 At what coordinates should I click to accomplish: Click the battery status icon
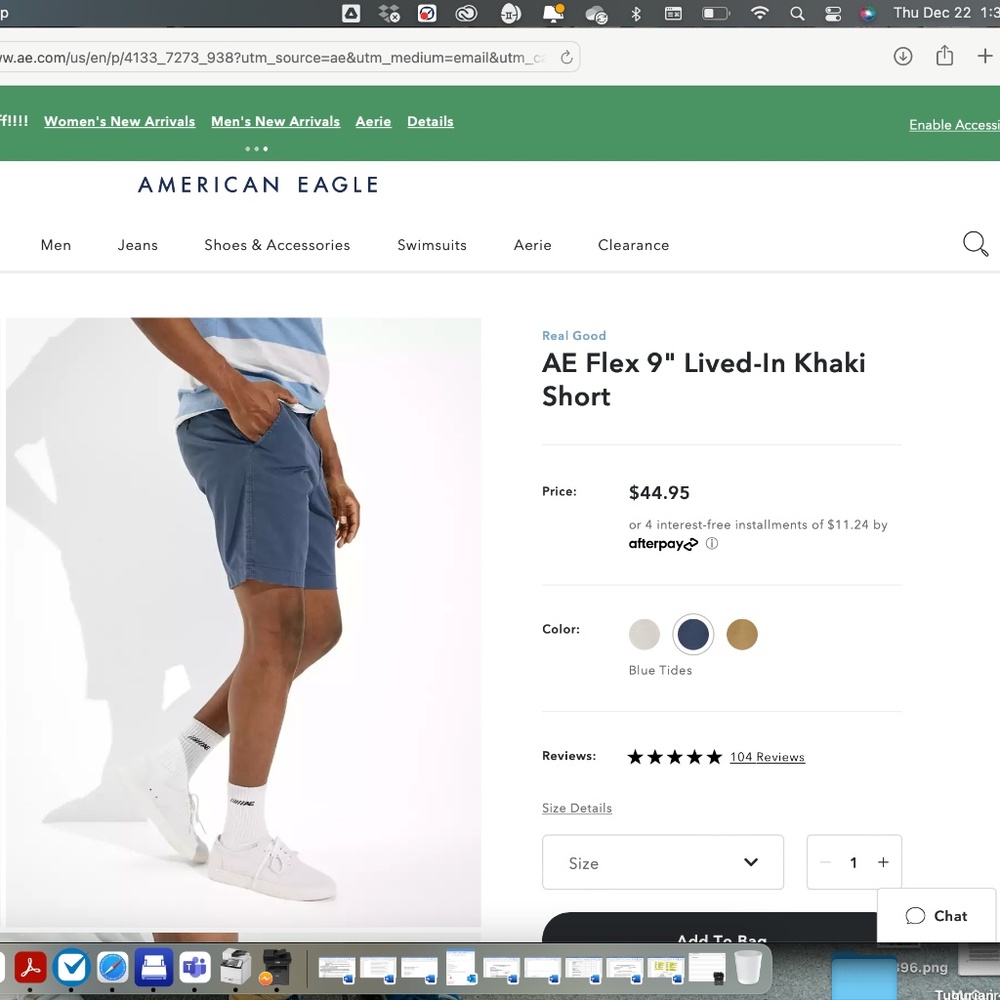coord(716,13)
